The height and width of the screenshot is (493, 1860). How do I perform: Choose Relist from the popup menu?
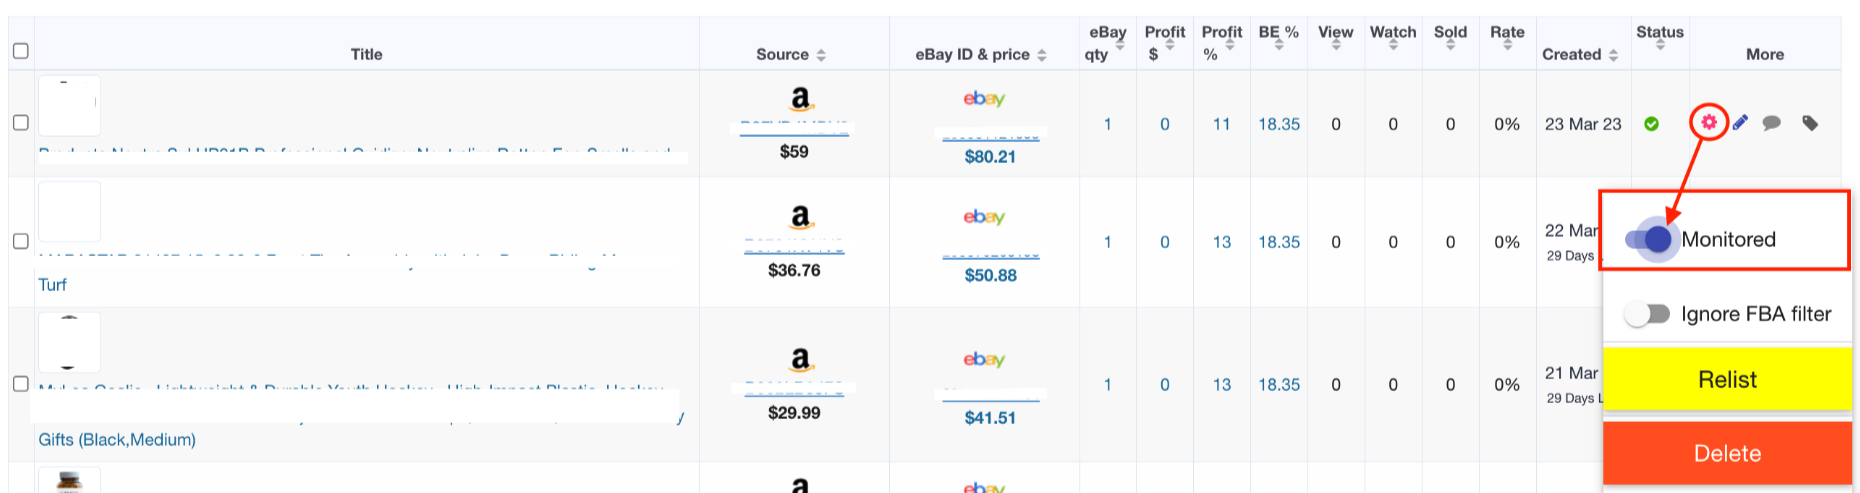tap(1727, 379)
